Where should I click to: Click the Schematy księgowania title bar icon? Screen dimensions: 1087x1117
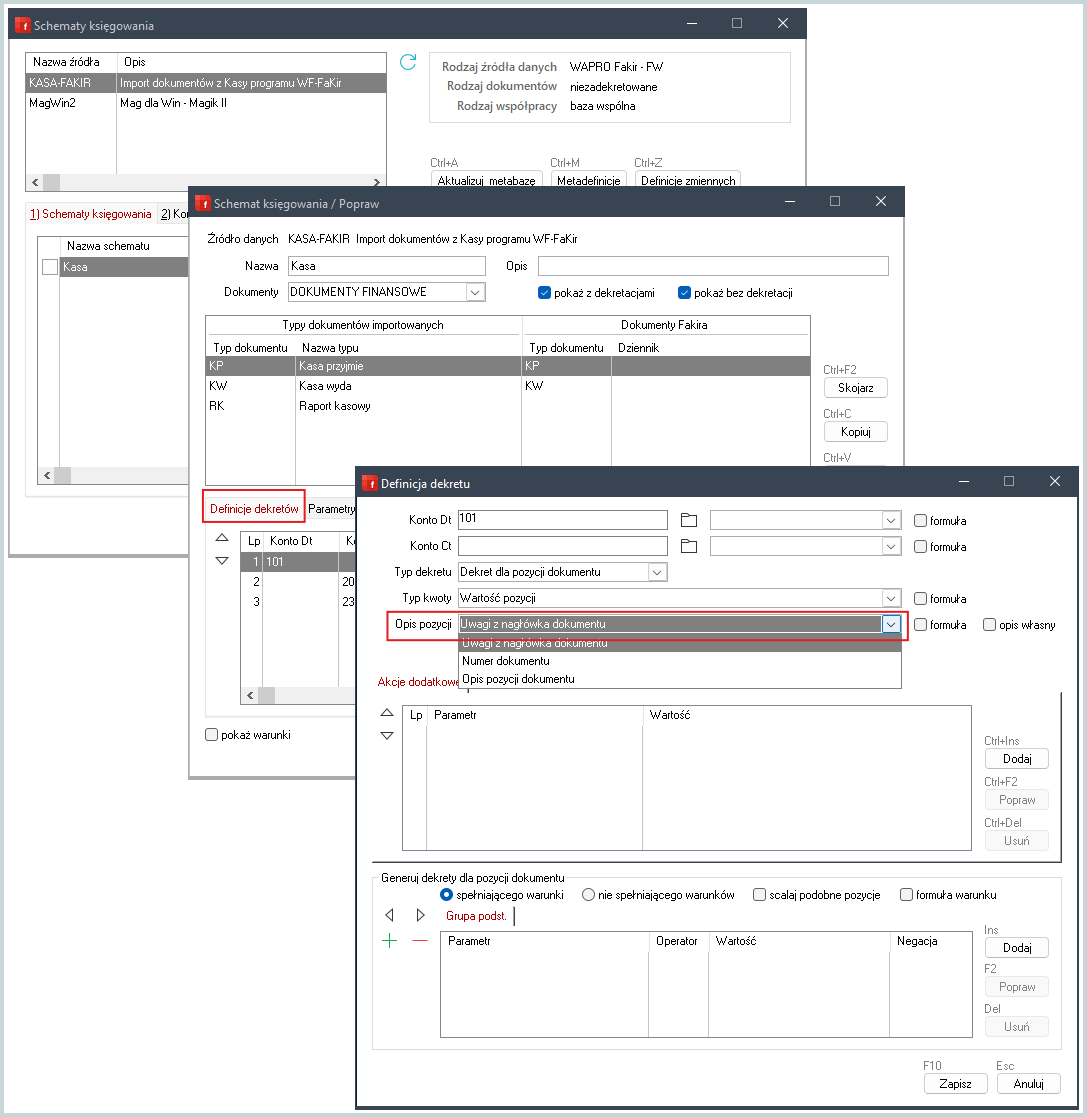[x=22, y=25]
